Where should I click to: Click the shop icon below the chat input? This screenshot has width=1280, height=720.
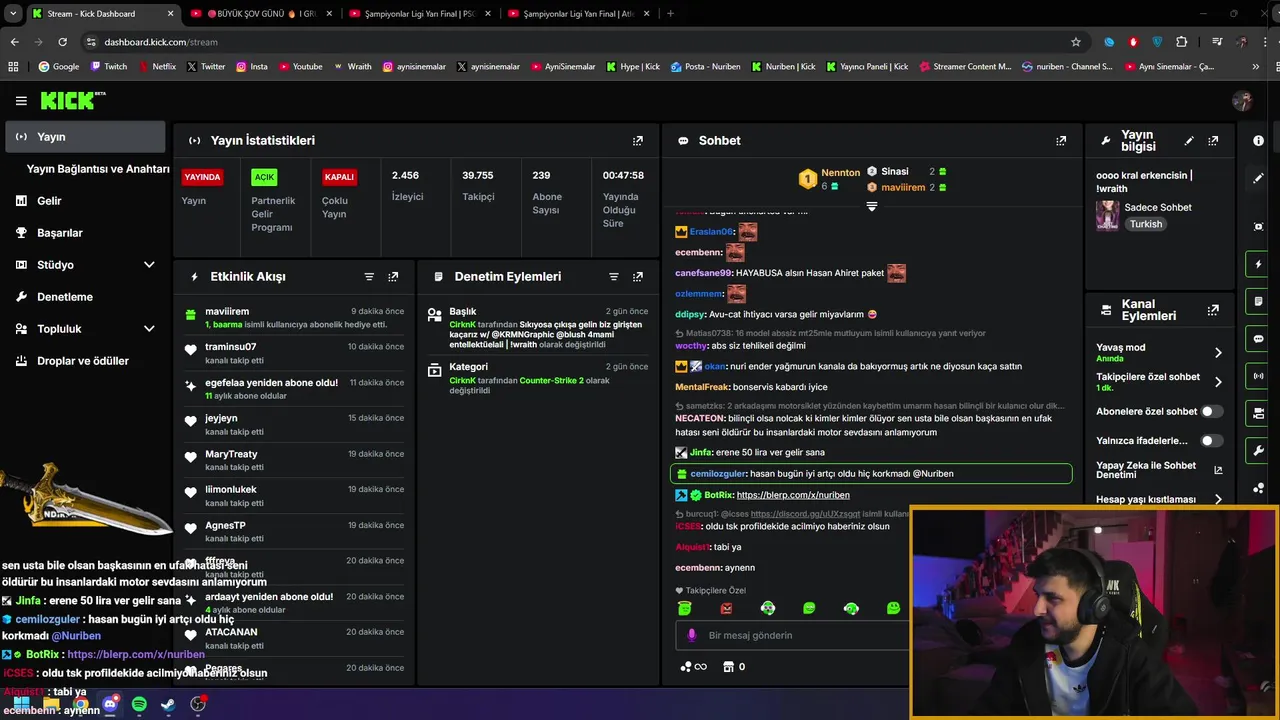tap(728, 667)
